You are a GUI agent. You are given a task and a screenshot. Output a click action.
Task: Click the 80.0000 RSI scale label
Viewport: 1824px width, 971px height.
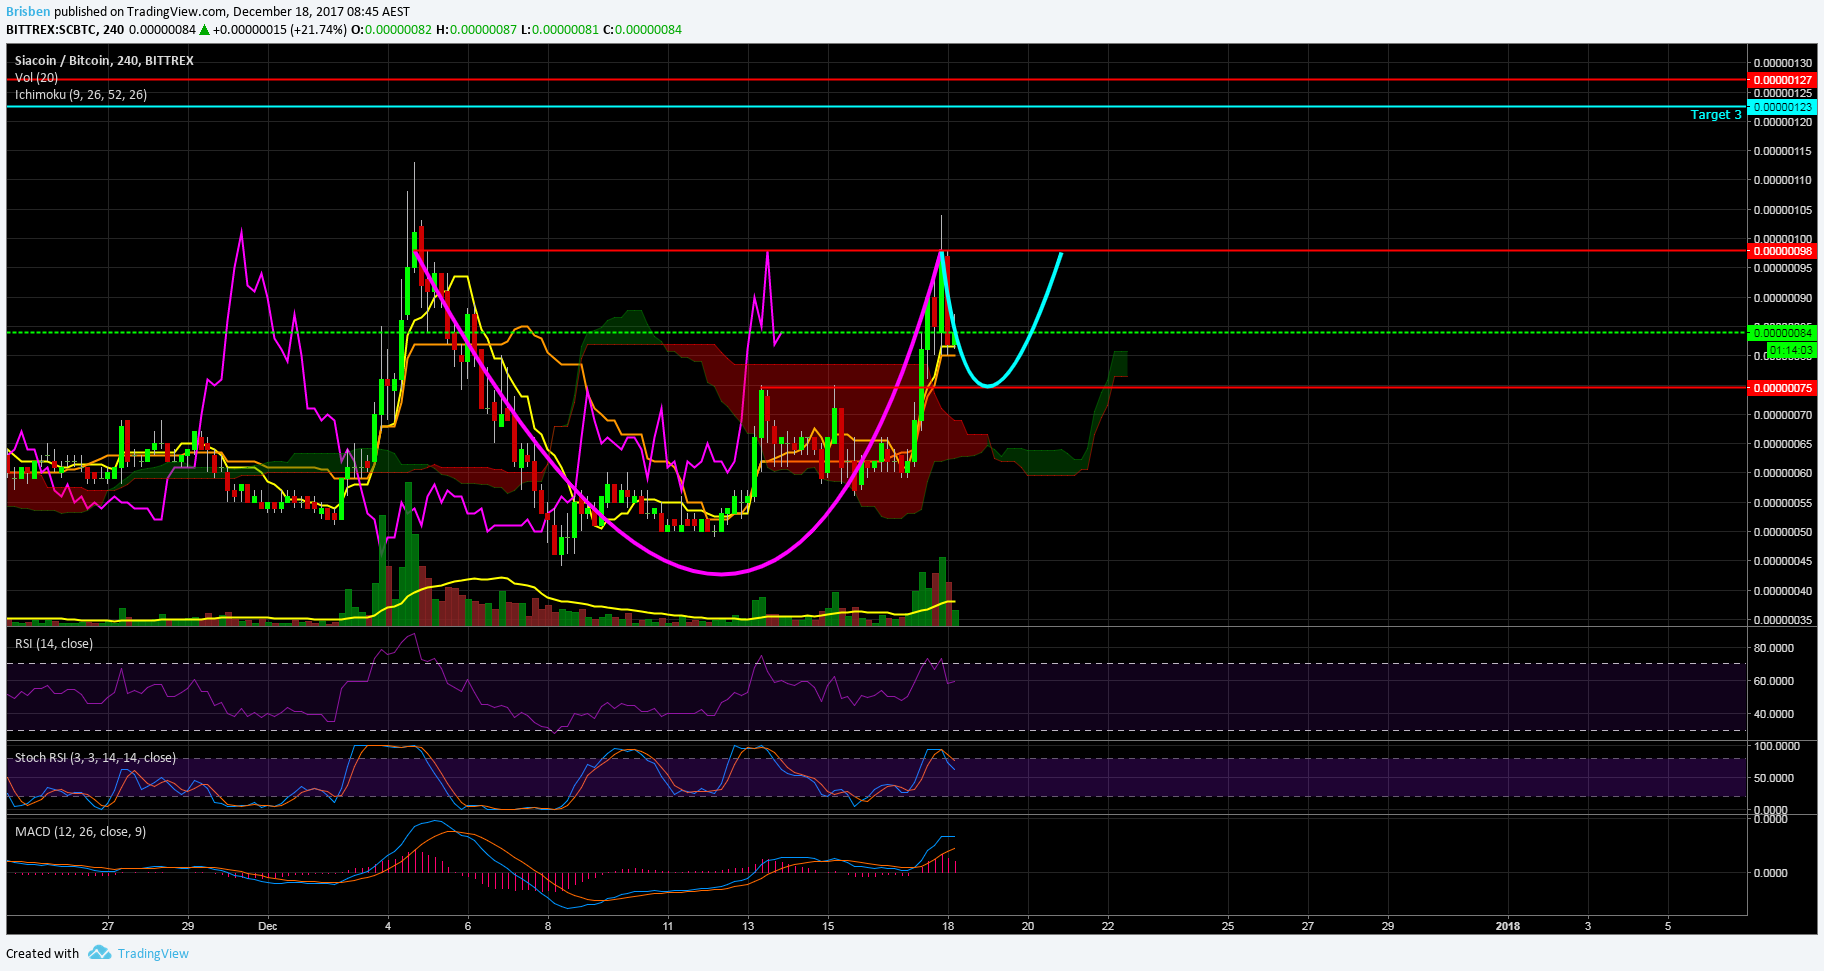1774,648
